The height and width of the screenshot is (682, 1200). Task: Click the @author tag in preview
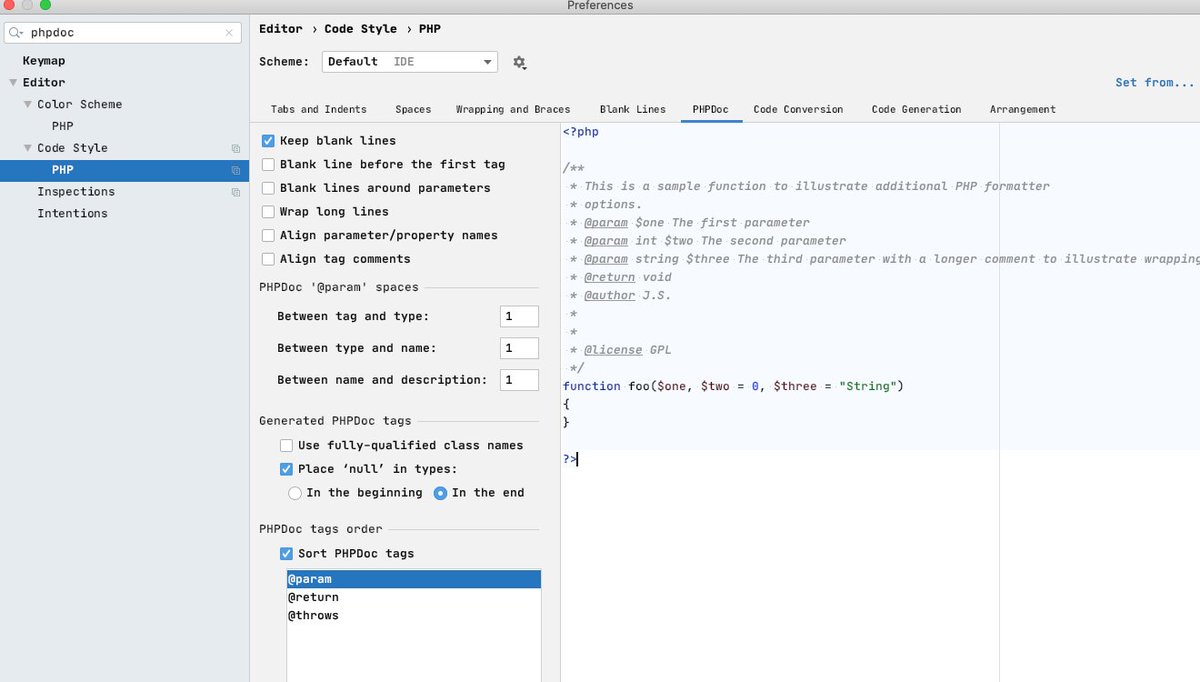609,296
